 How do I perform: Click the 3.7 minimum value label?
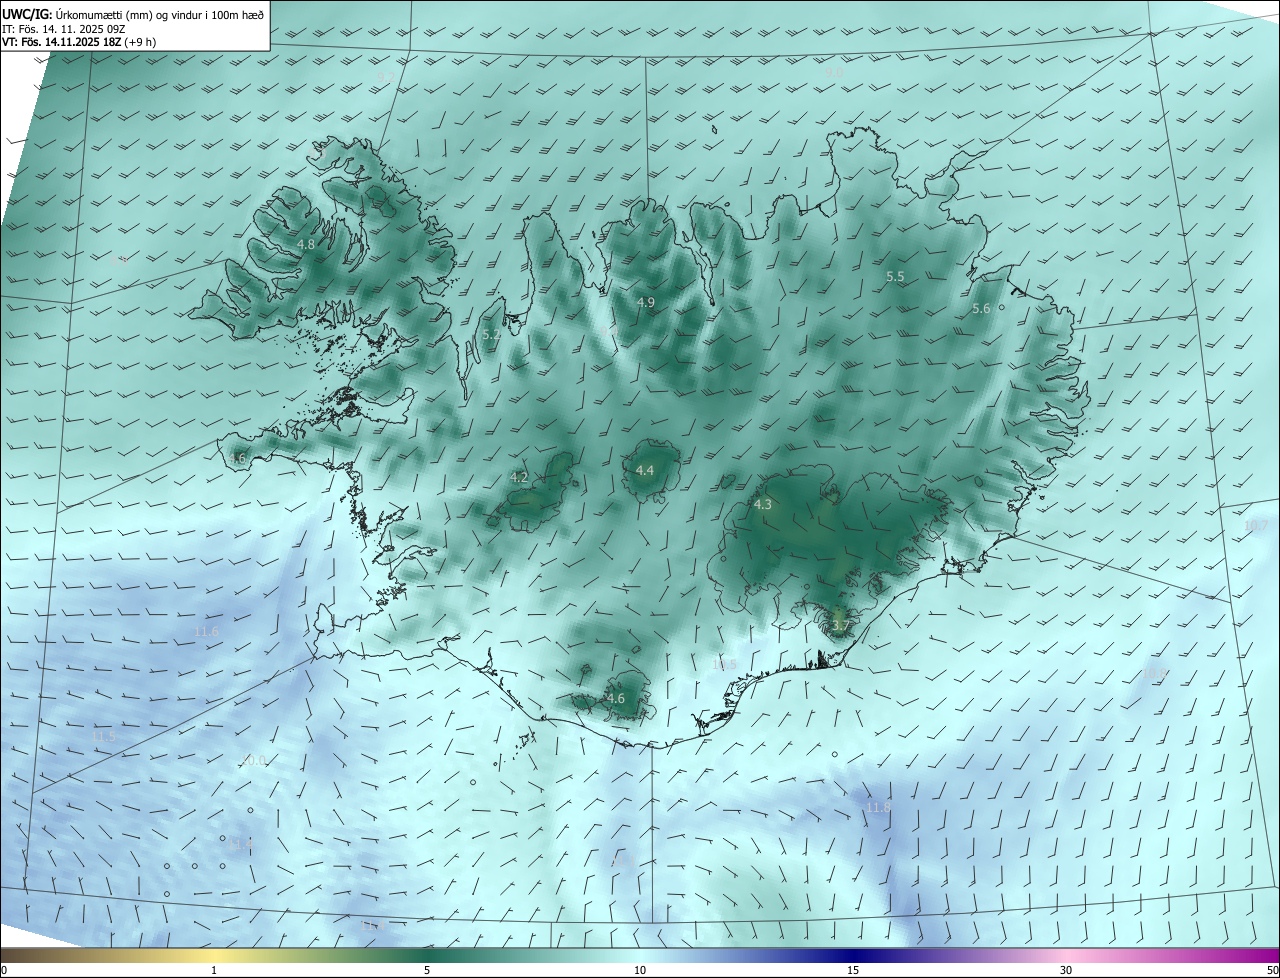click(x=840, y=627)
